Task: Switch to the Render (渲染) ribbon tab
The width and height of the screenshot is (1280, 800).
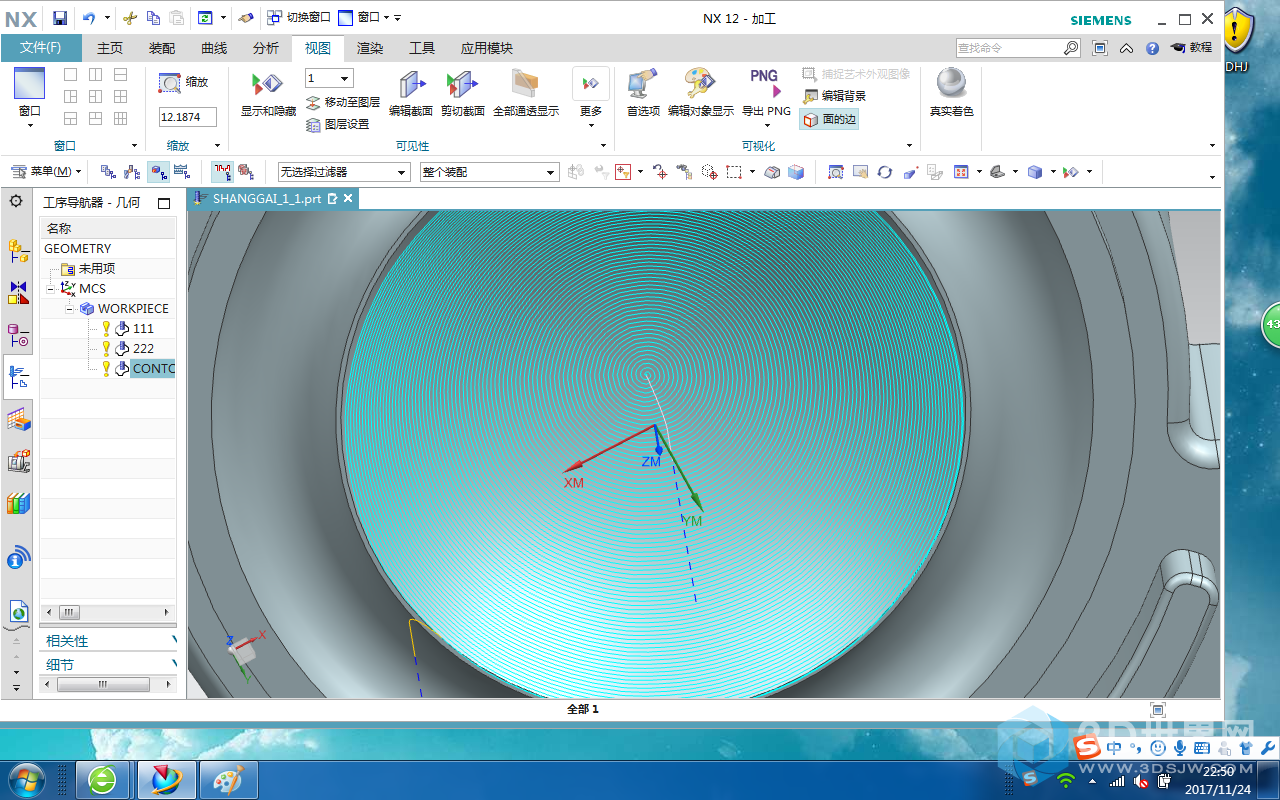Action: [370, 48]
